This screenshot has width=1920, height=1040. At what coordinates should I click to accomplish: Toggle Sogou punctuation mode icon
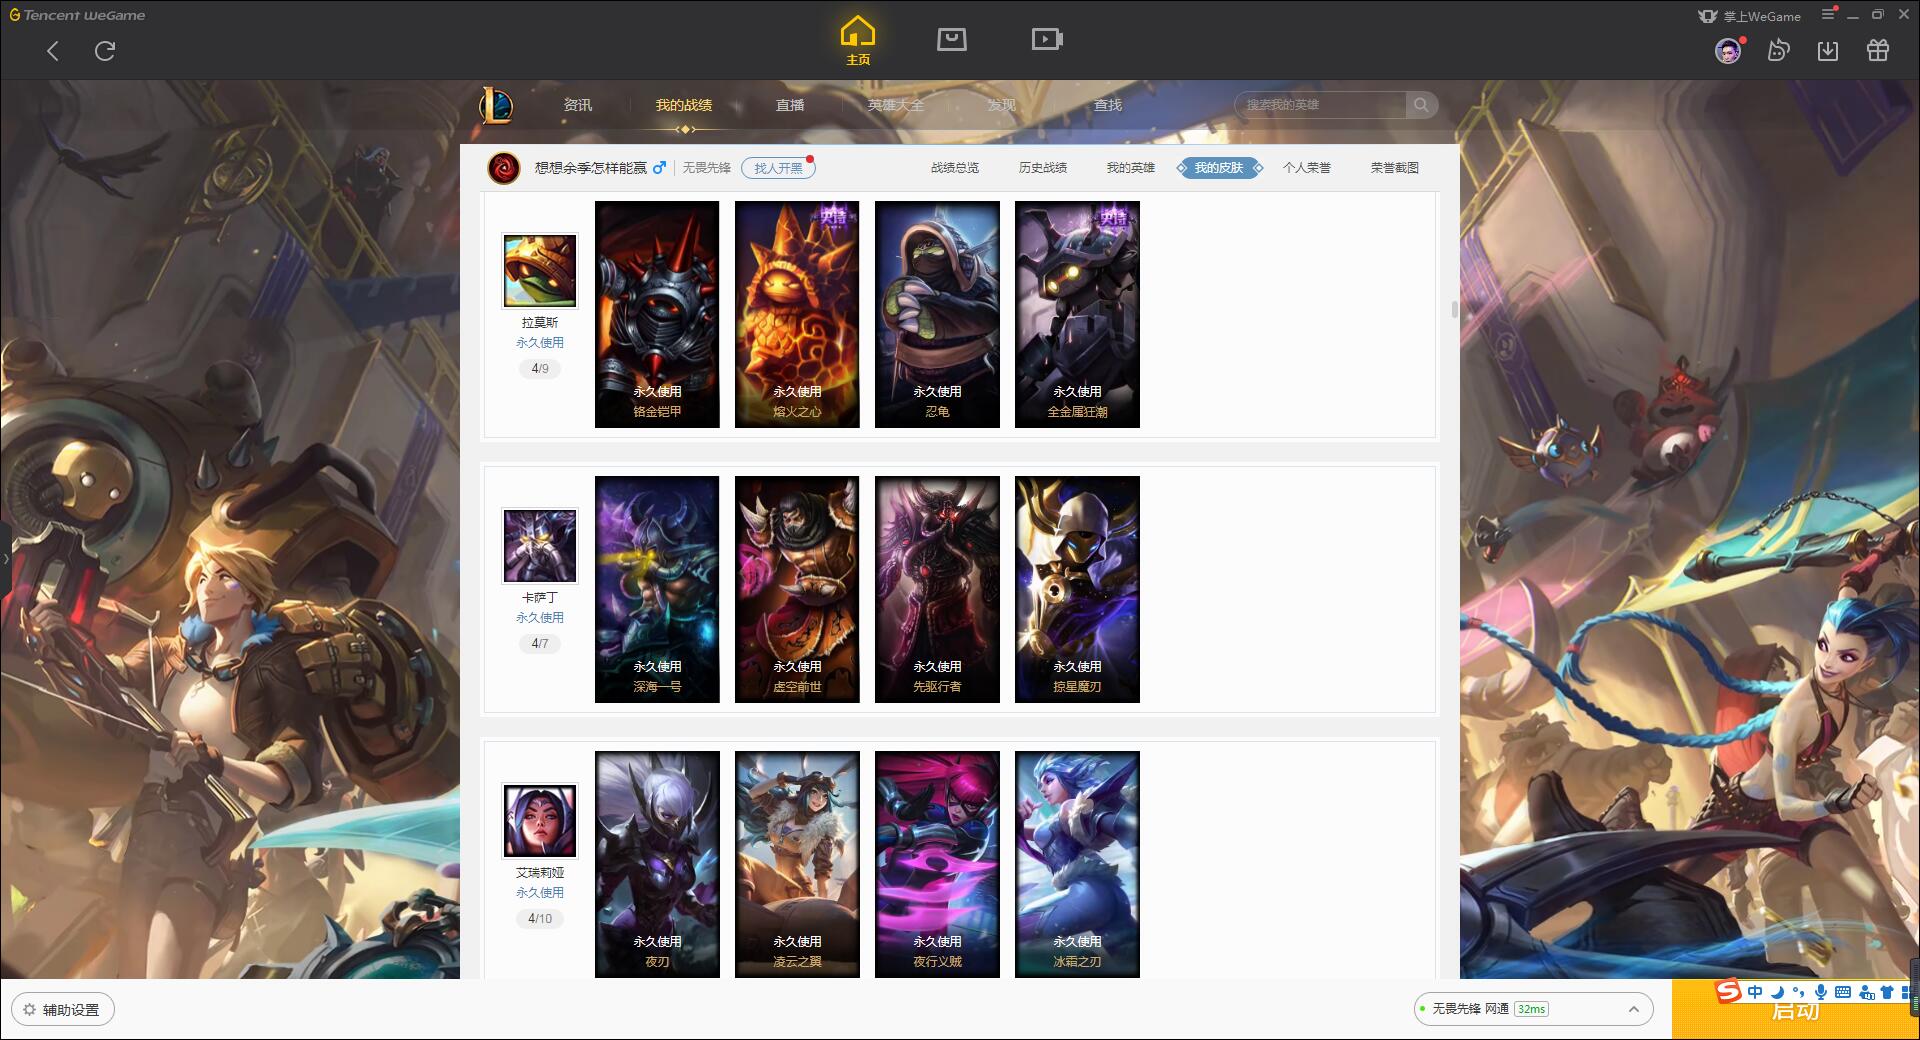1799,992
